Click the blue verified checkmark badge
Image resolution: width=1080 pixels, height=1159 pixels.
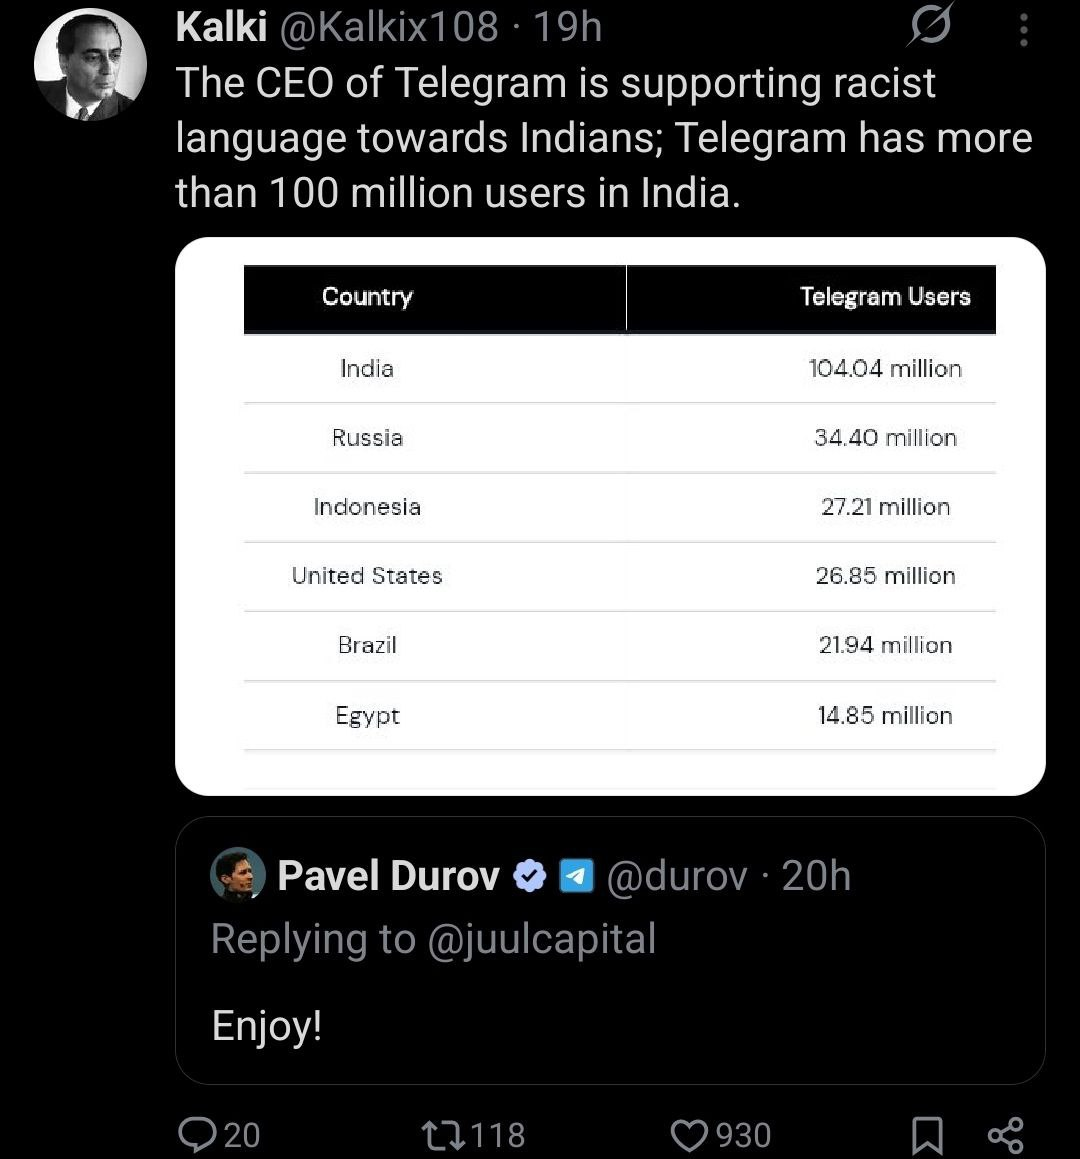pos(529,876)
